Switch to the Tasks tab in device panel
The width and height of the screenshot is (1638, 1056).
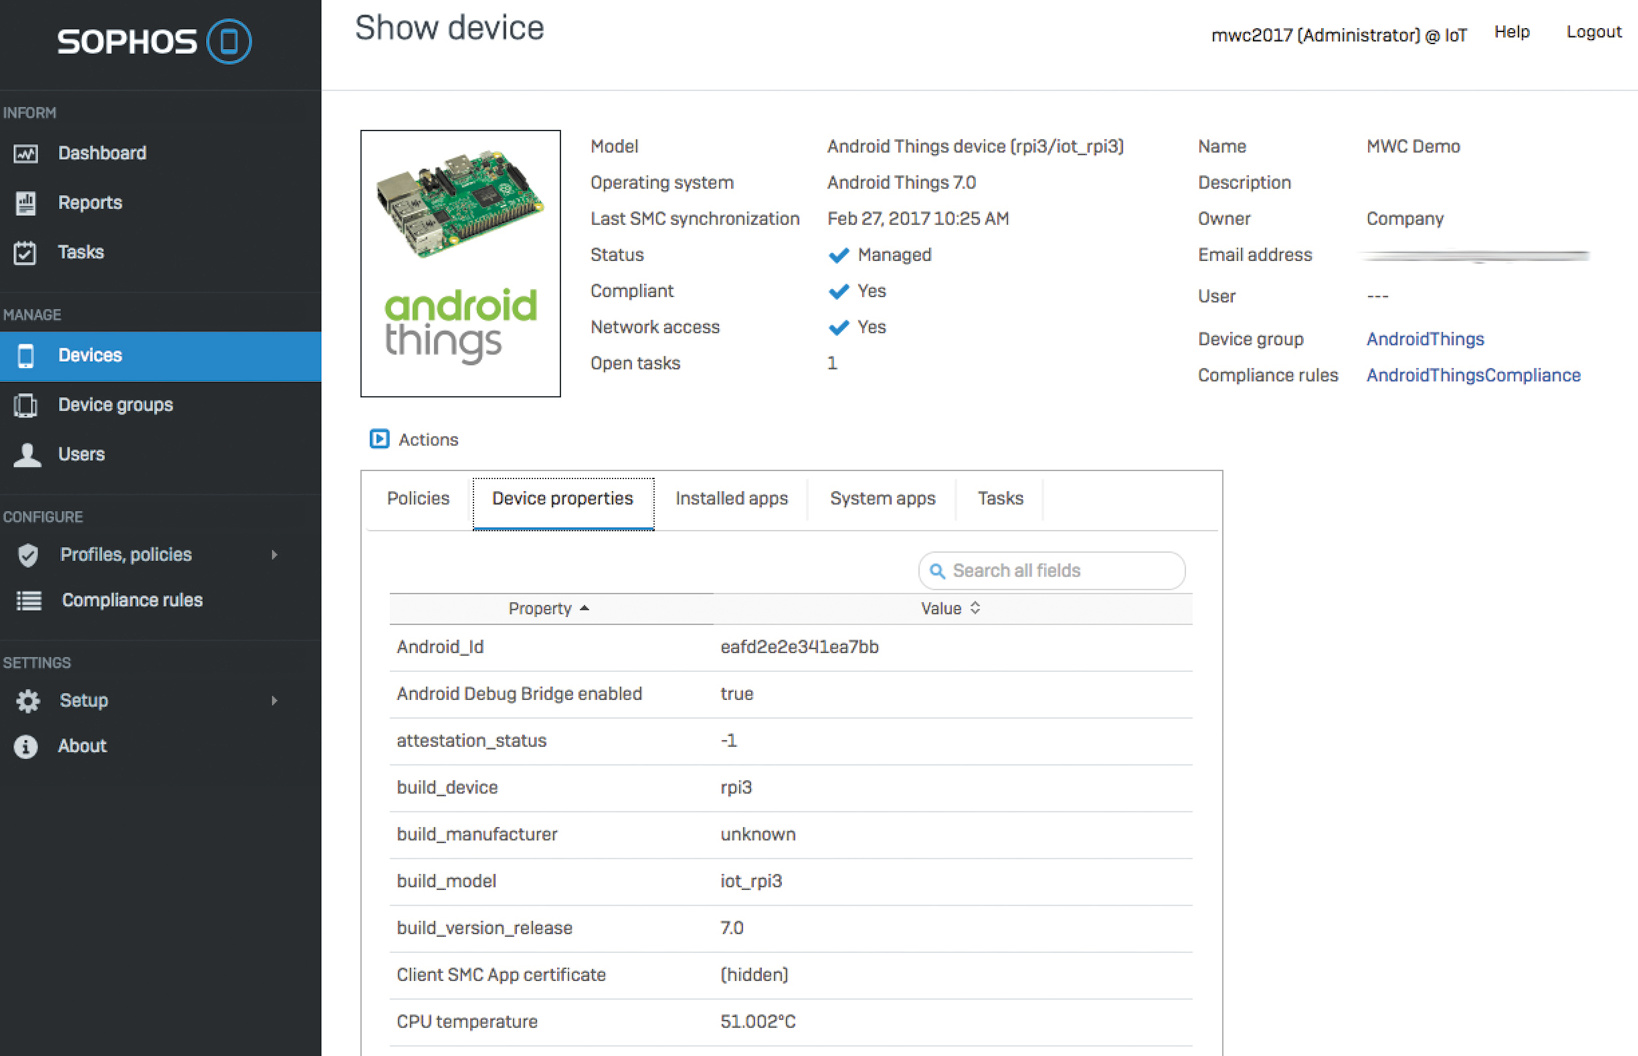click(1001, 499)
